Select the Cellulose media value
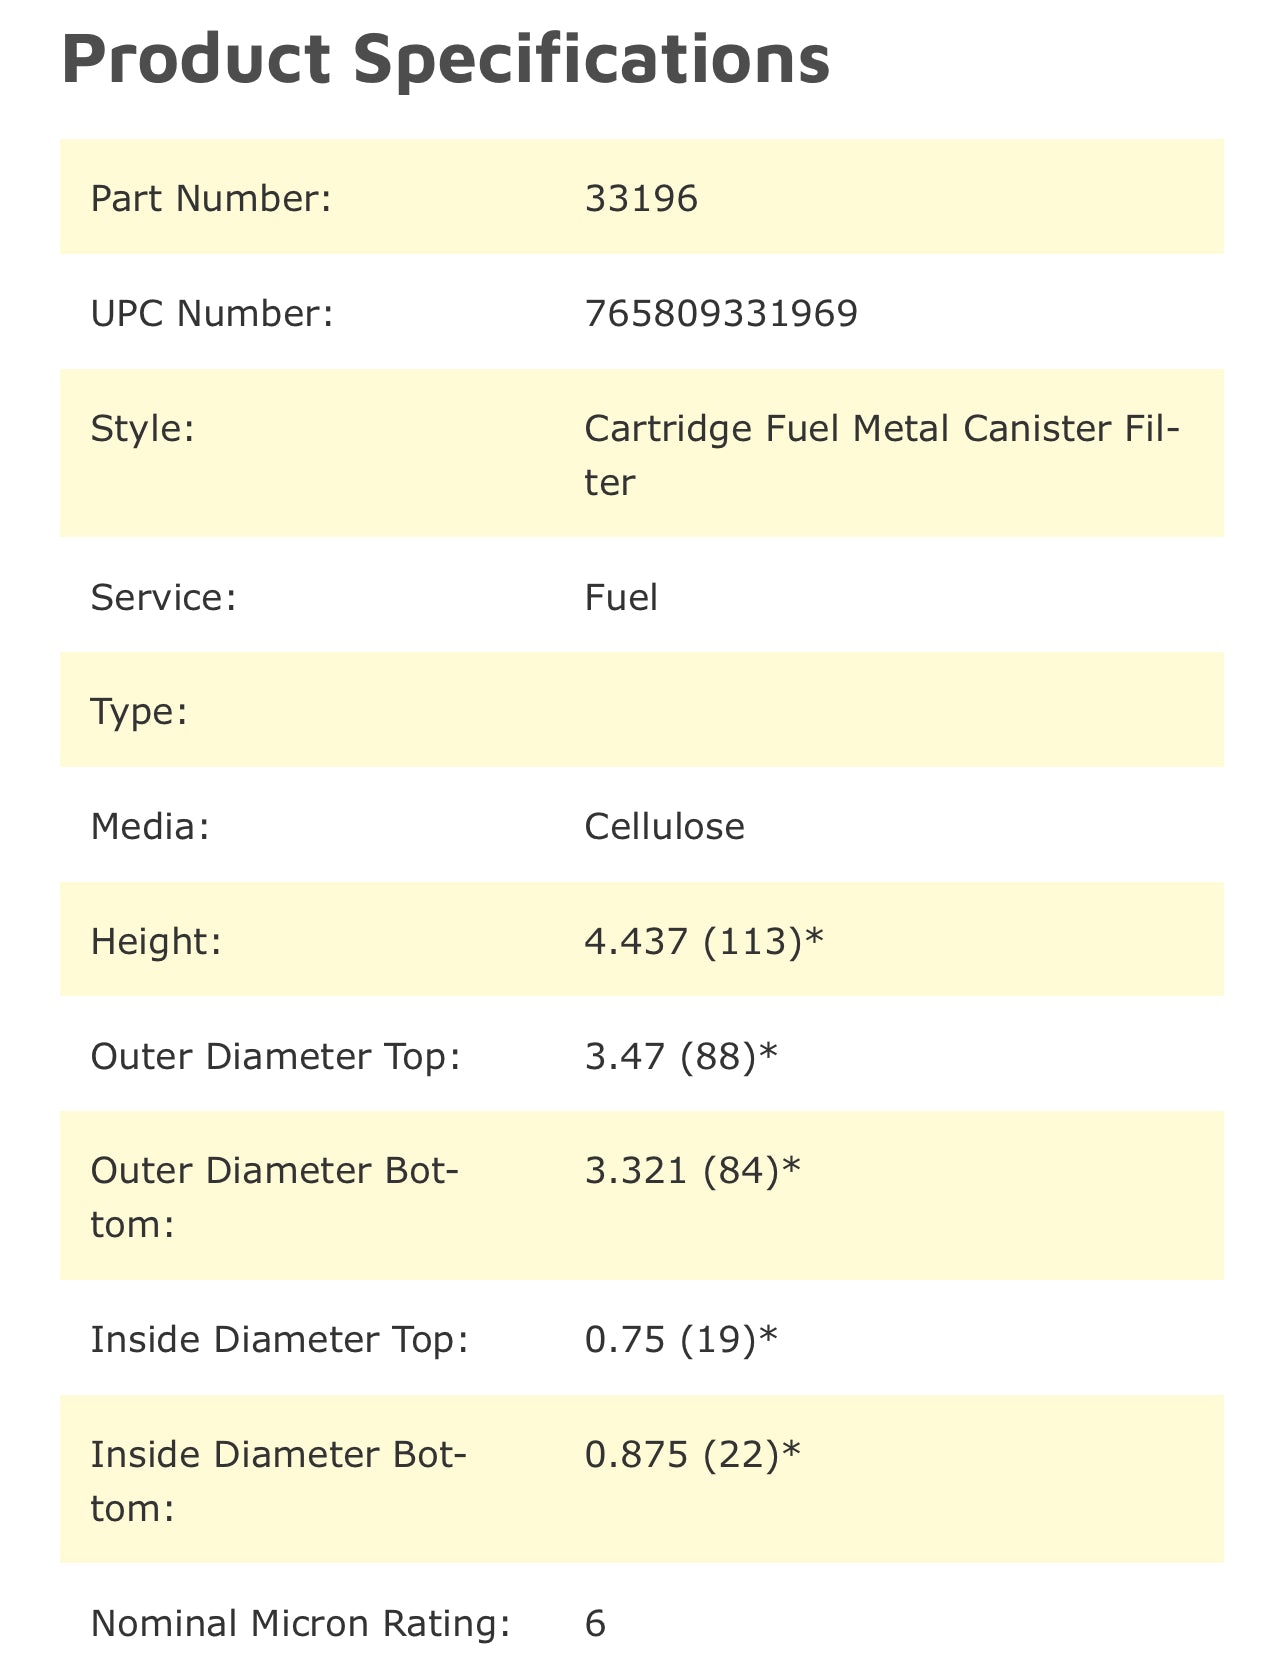Viewport: 1284px width, 1677px height. (x=664, y=826)
